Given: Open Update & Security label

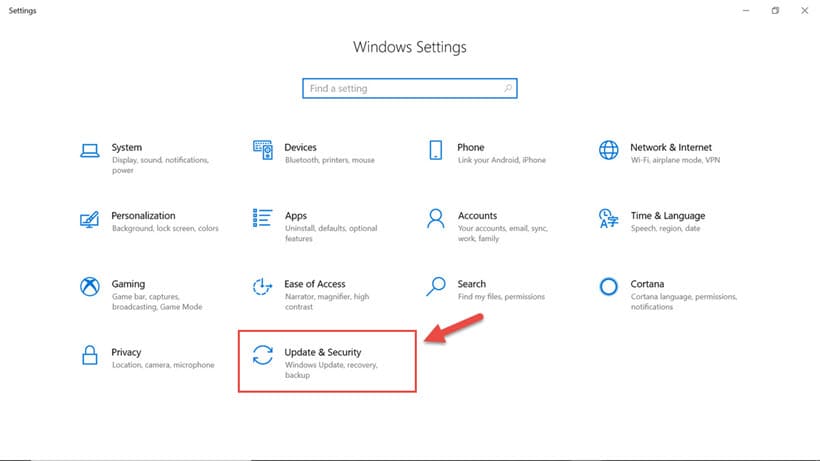Looking at the screenshot, I should 323,352.
